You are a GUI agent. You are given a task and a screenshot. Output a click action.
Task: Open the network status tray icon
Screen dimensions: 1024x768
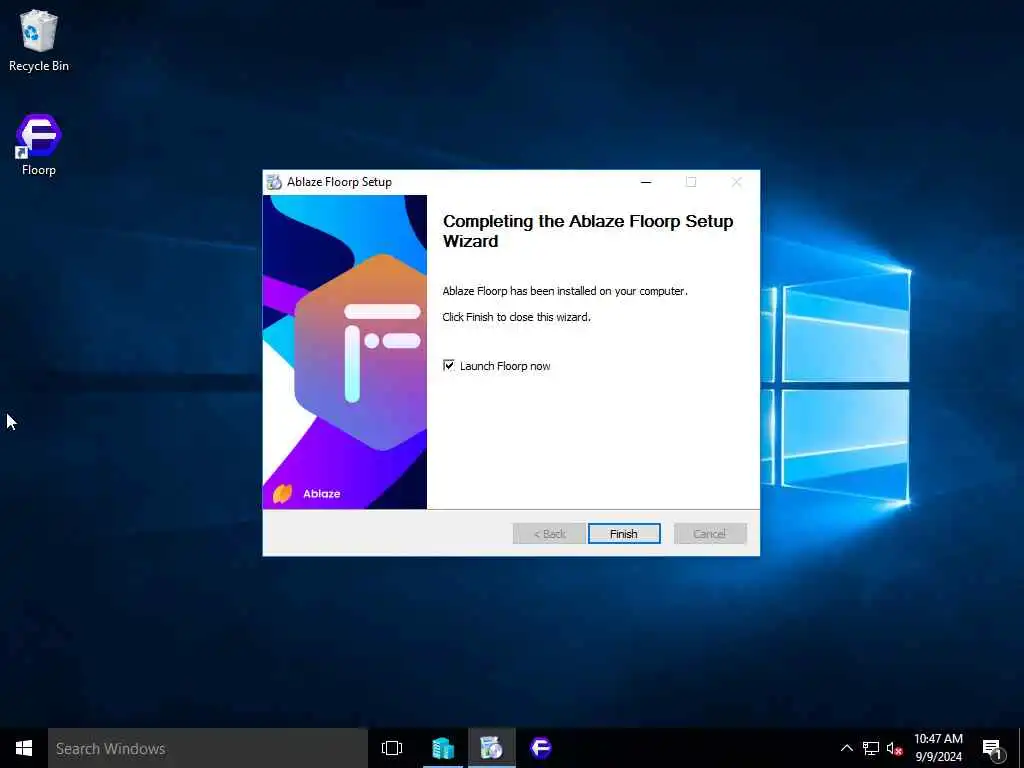[x=871, y=748]
